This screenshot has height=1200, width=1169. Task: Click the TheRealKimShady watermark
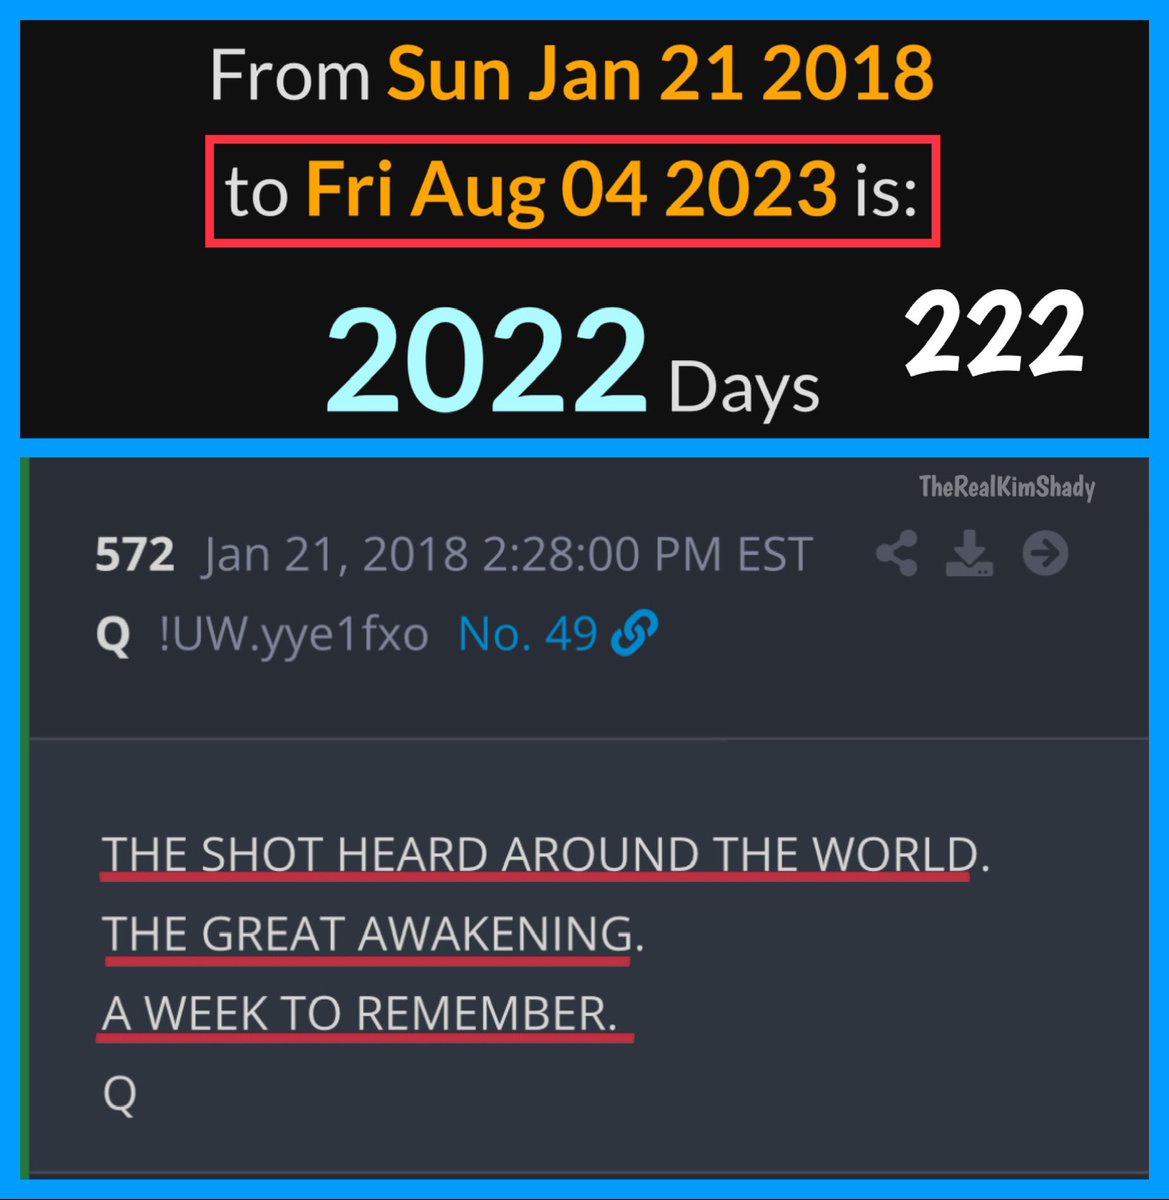(1007, 488)
